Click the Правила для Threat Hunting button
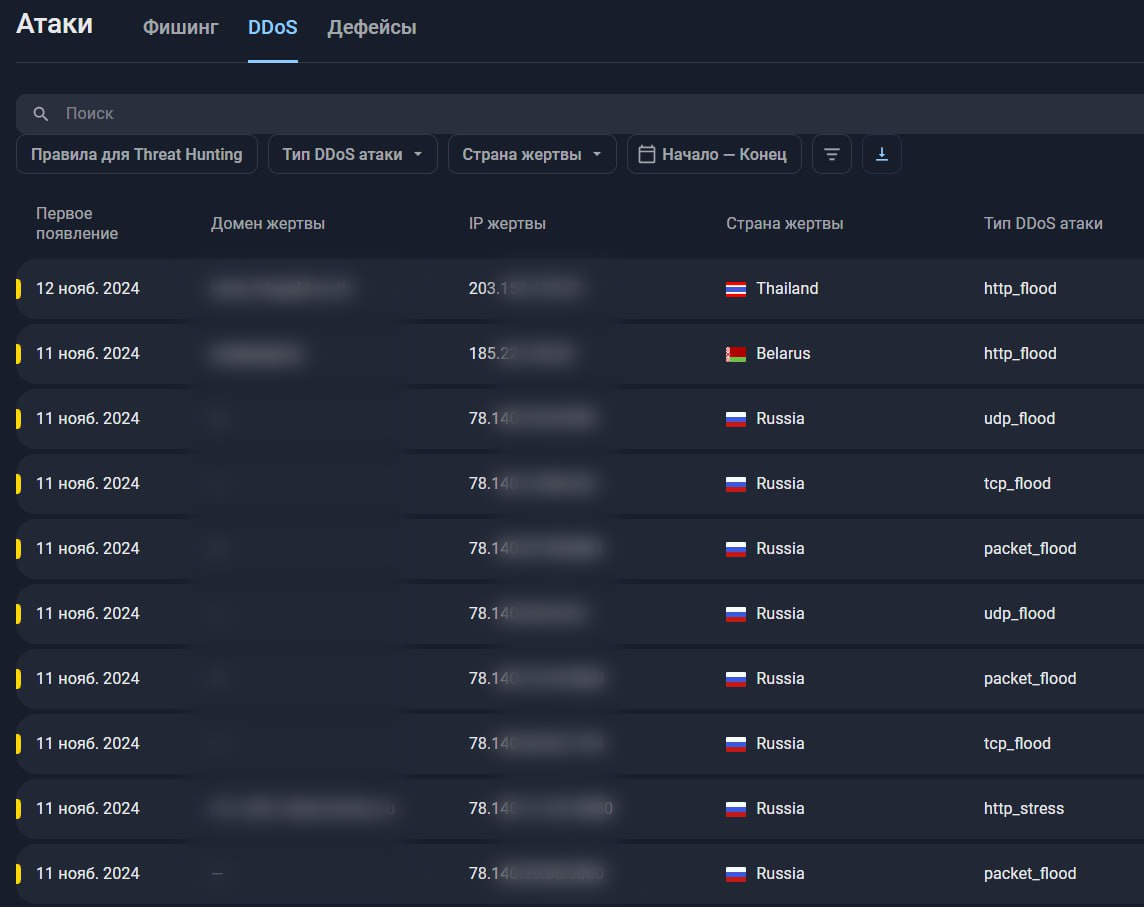Image resolution: width=1144 pixels, height=907 pixels. (x=136, y=154)
